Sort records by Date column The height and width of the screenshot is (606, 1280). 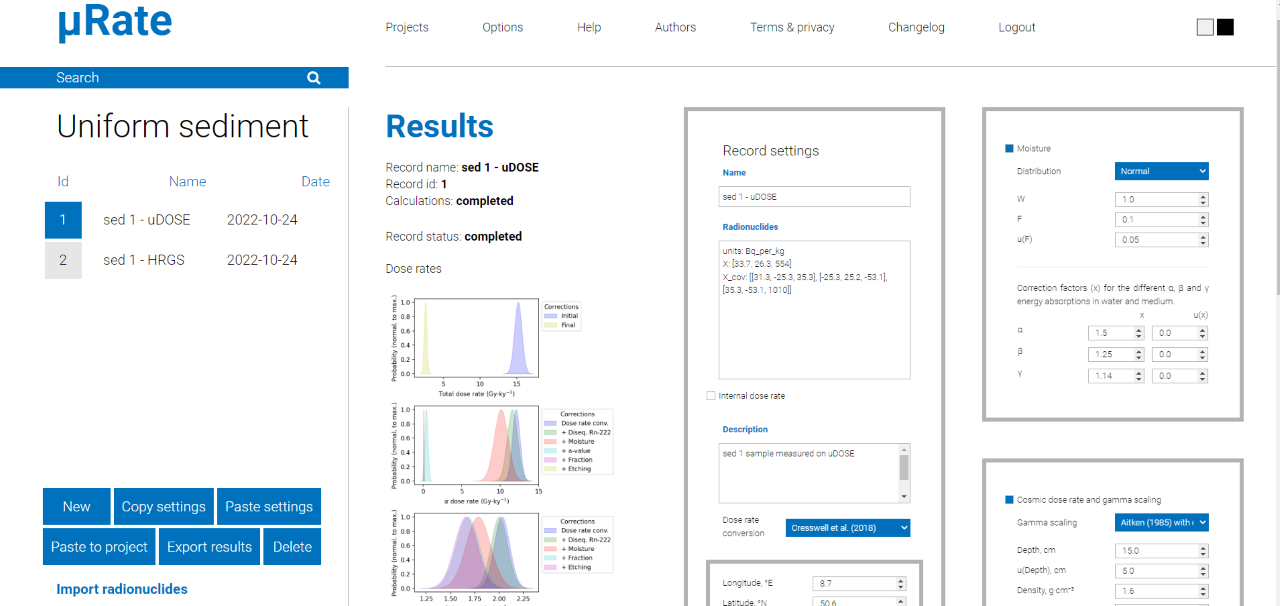click(x=315, y=181)
